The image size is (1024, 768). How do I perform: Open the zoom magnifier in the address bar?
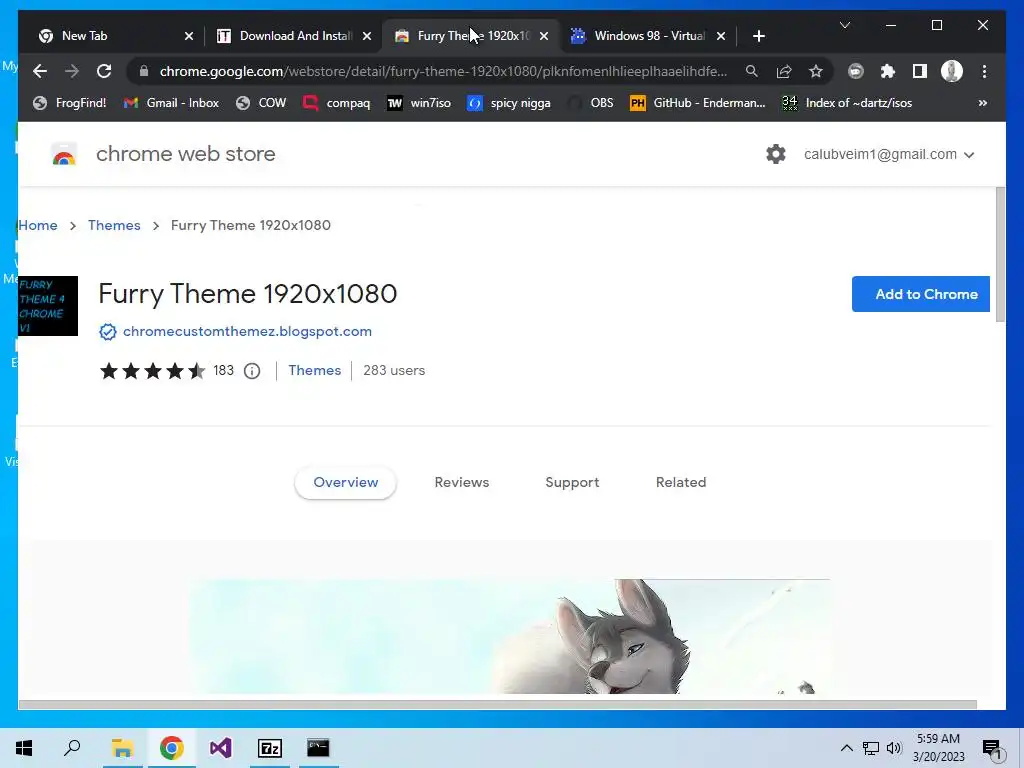click(x=752, y=71)
